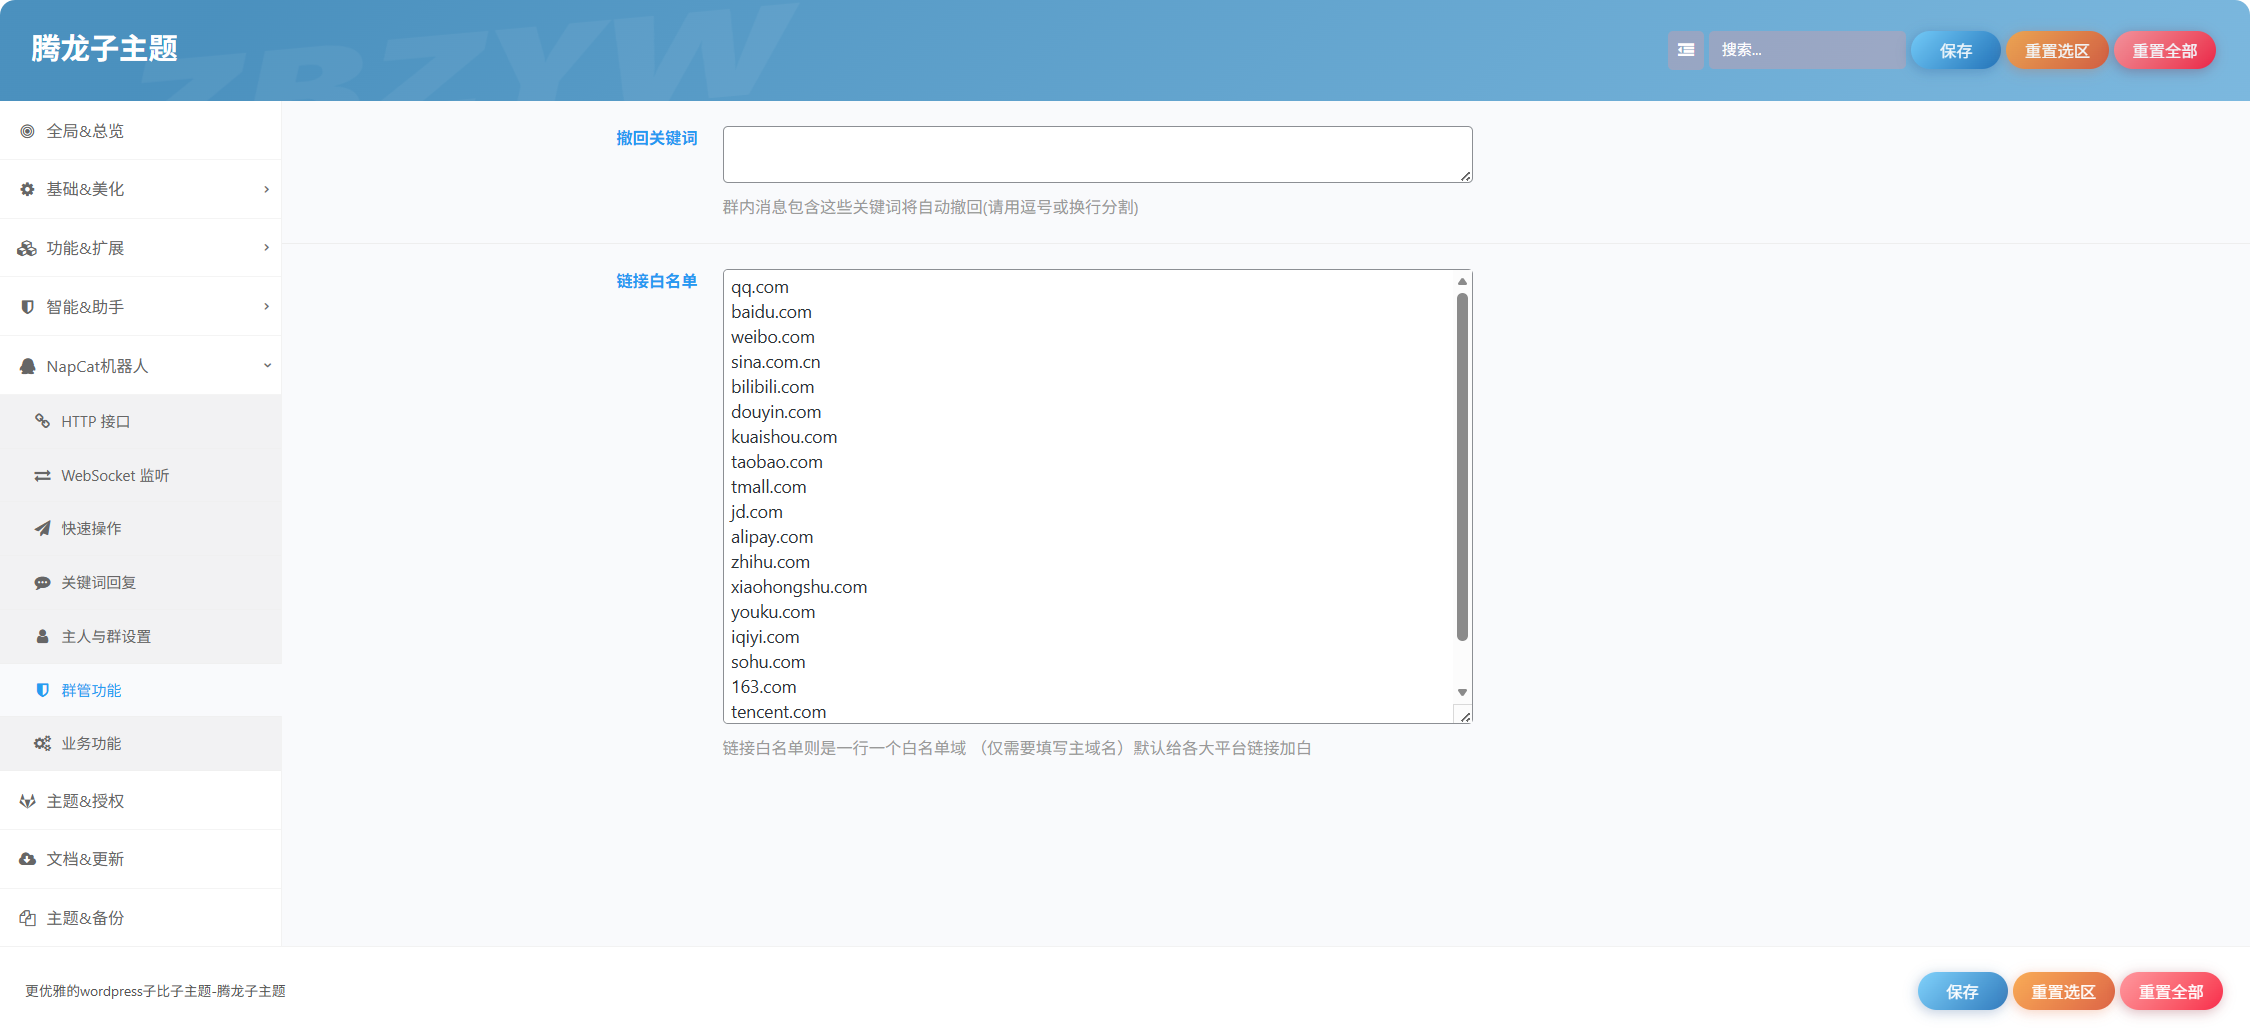Click the top 重置选区 button

coord(2057,50)
